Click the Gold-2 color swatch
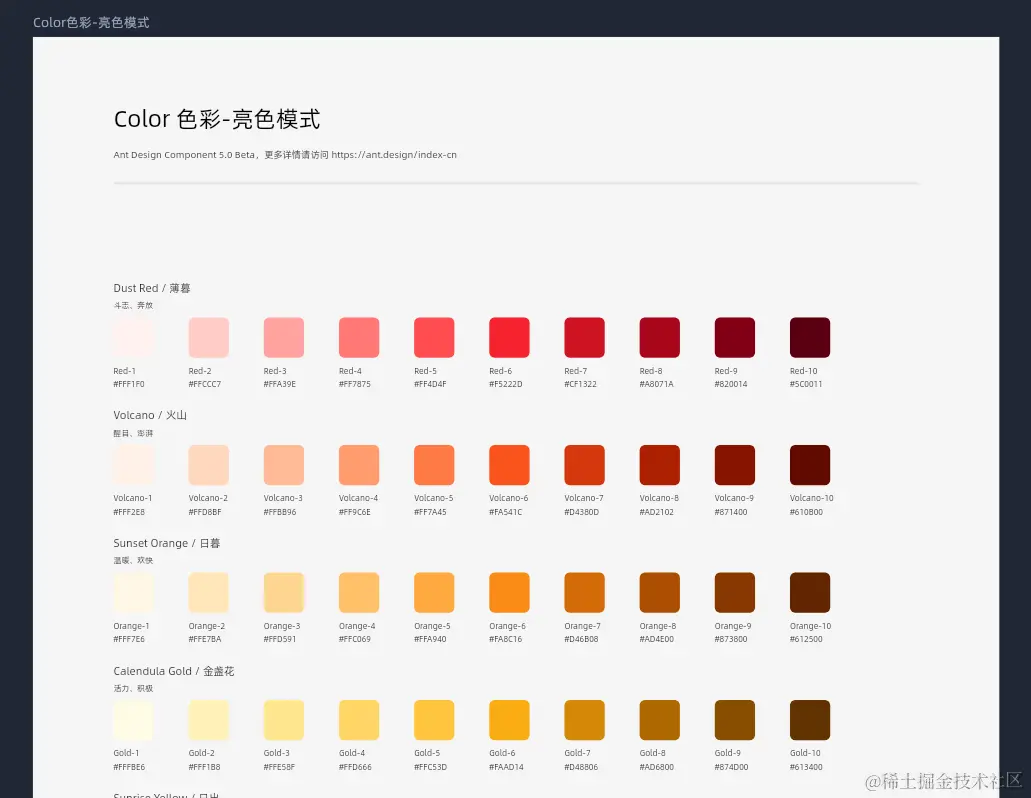This screenshot has height=798, width=1031. point(208,720)
